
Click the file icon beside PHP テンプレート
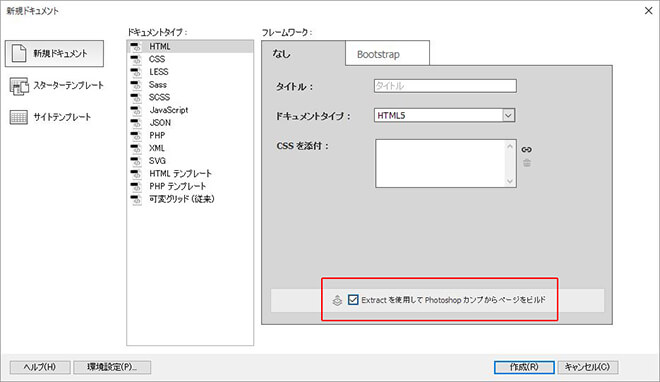point(136,186)
